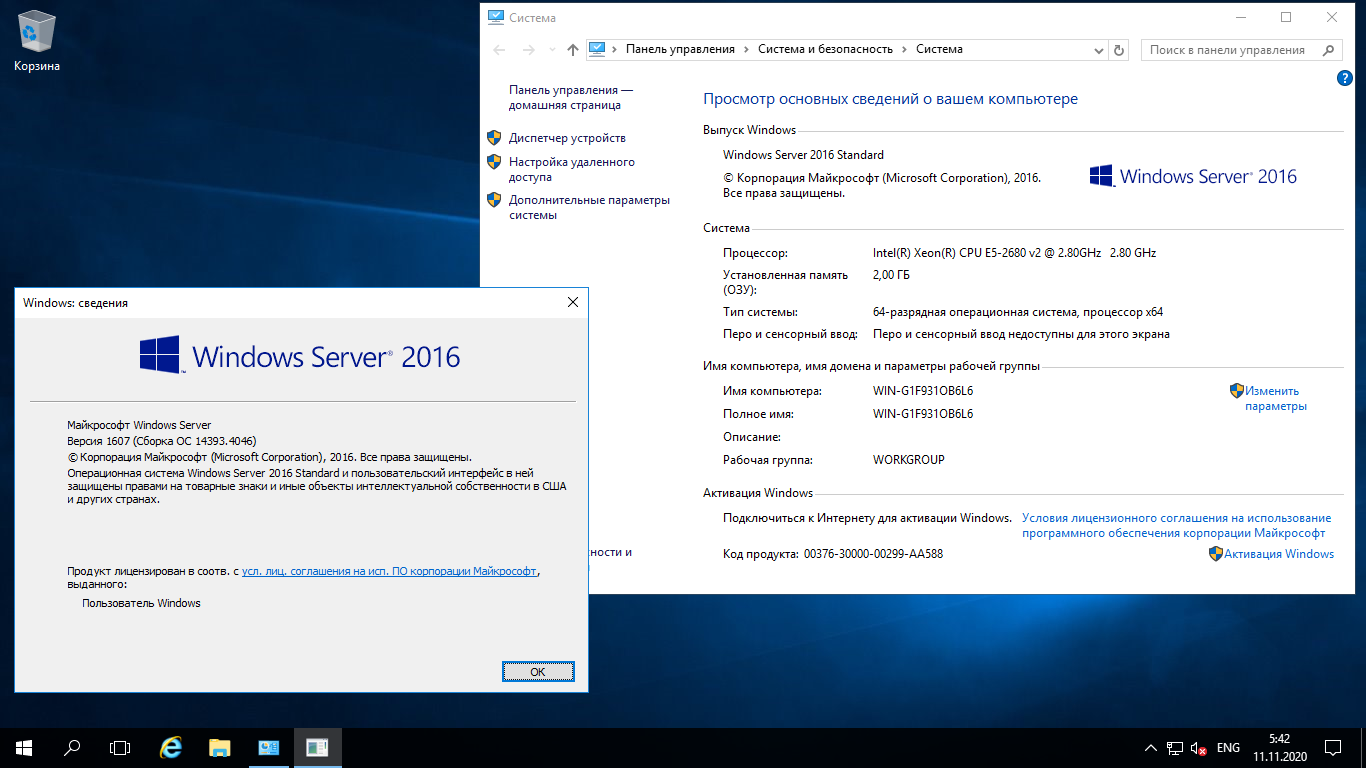The height and width of the screenshot is (768, 1366).
Task: Click the muted volume tray icon
Action: (1198, 748)
